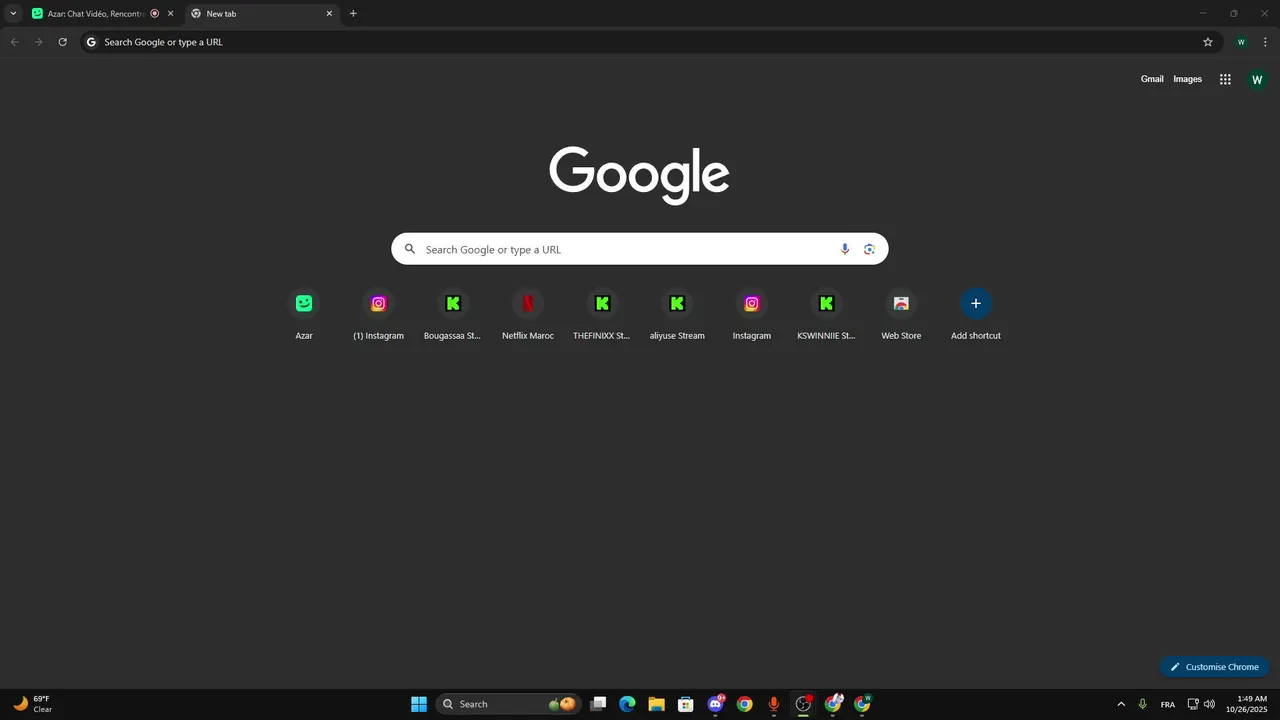This screenshot has width=1280, height=720.
Task: Click the Customise Chrome button
Action: tap(1215, 667)
